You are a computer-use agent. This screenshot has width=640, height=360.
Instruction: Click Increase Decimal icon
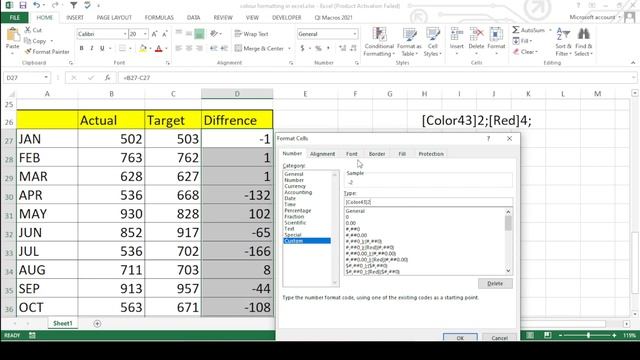click(x=342, y=48)
